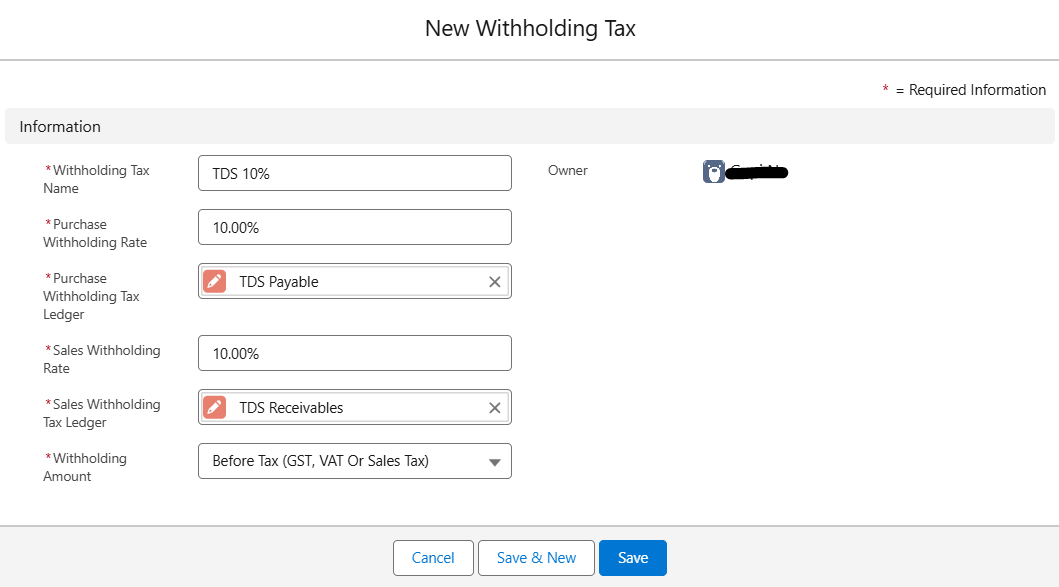Screen dimensions: 1059x587
Task: Click the Purchase Withholding Tax Ledger label
Action: pyautogui.click(x=92, y=296)
